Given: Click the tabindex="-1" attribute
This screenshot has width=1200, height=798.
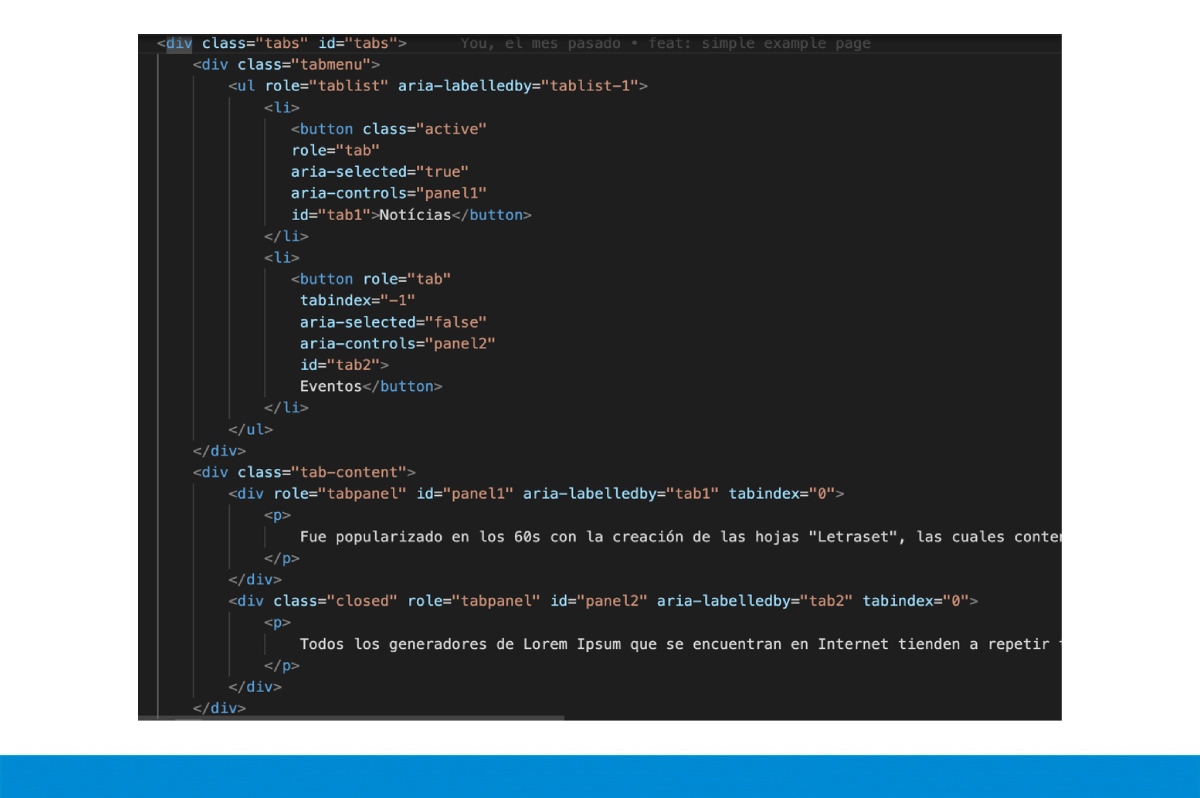Looking at the screenshot, I should pos(357,300).
